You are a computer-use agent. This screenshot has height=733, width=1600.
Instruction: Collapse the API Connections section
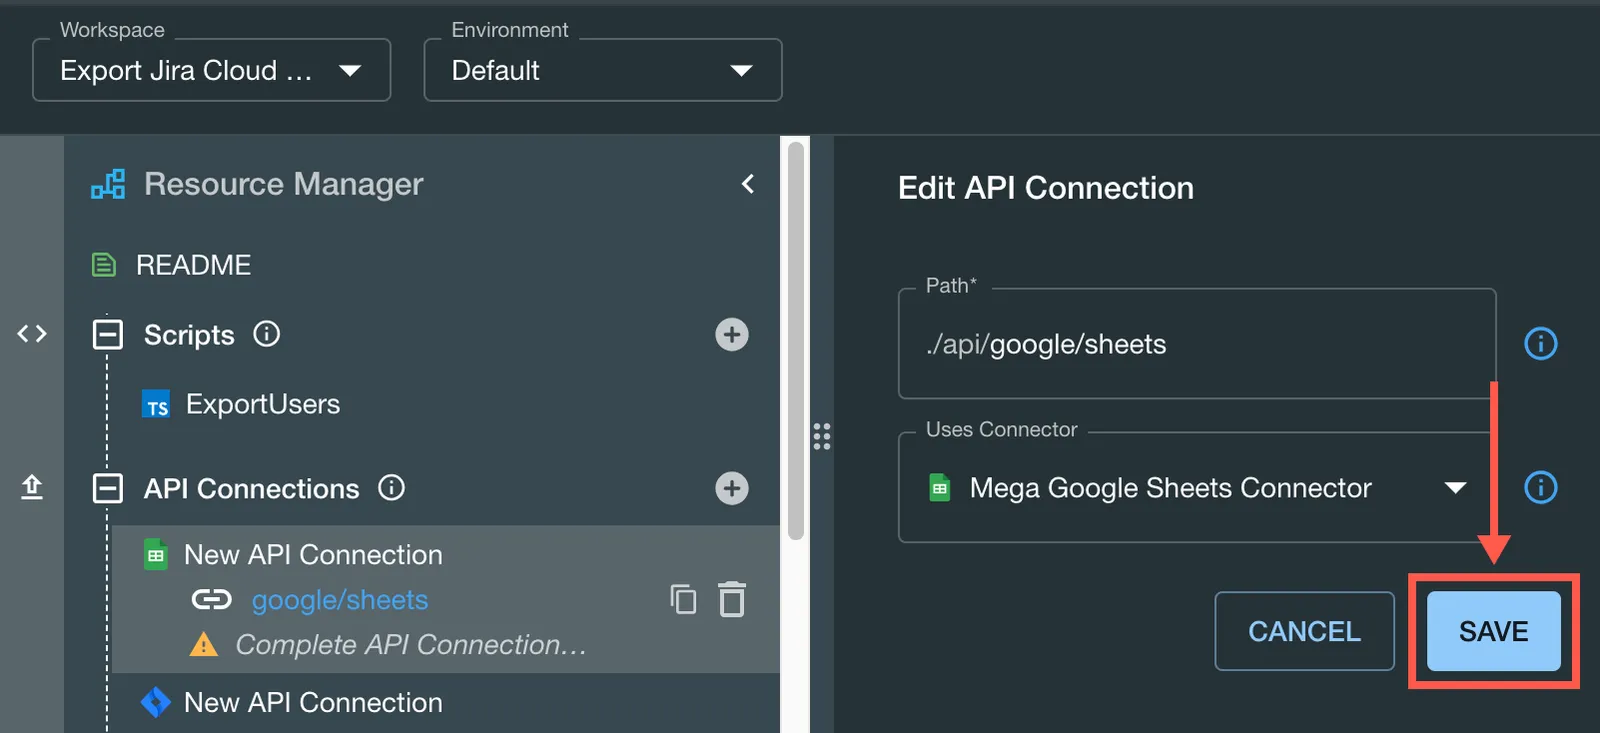pyautogui.click(x=108, y=488)
